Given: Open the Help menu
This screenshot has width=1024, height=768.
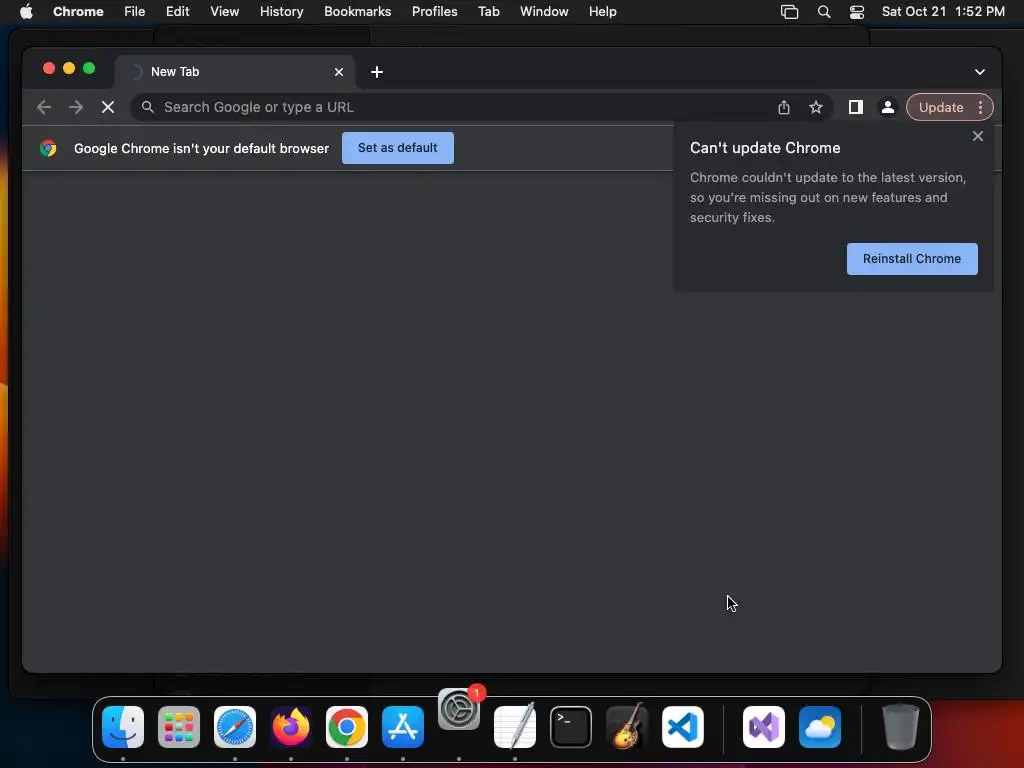Looking at the screenshot, I should (x=602, y=12).
